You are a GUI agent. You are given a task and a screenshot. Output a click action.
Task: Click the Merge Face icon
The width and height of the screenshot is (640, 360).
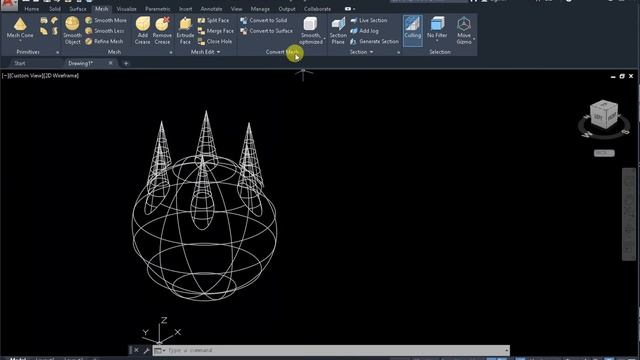coord(201,31)
